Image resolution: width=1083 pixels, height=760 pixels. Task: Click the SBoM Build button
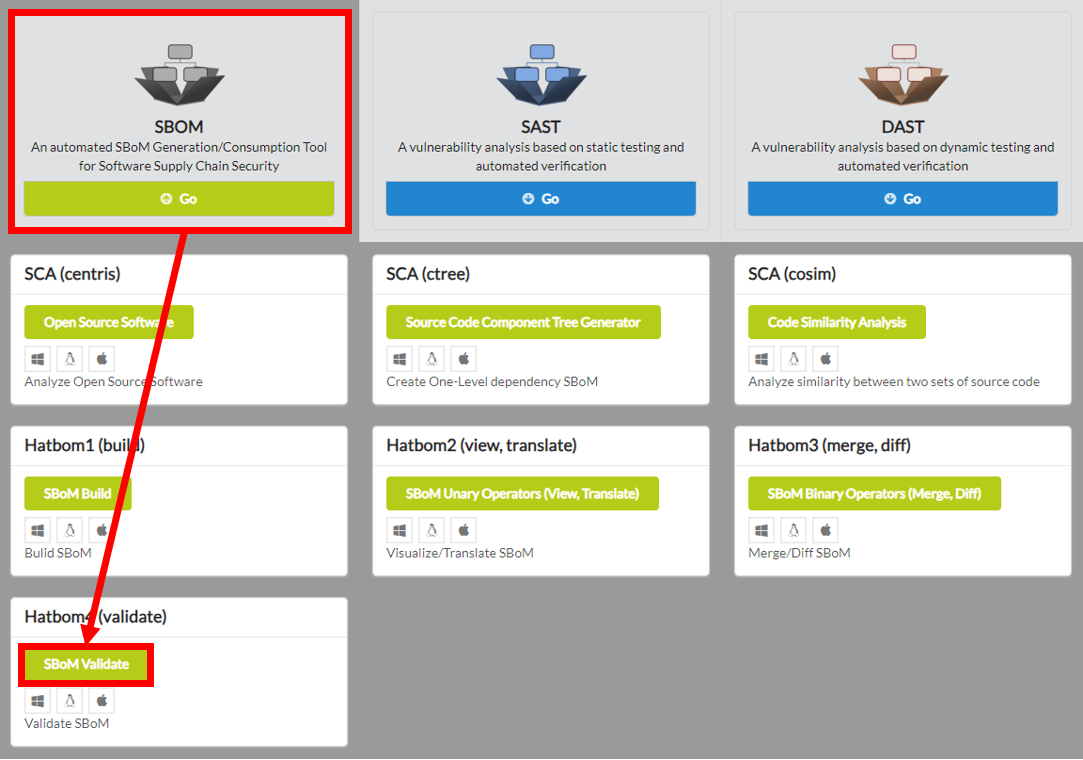pos(78,493)
